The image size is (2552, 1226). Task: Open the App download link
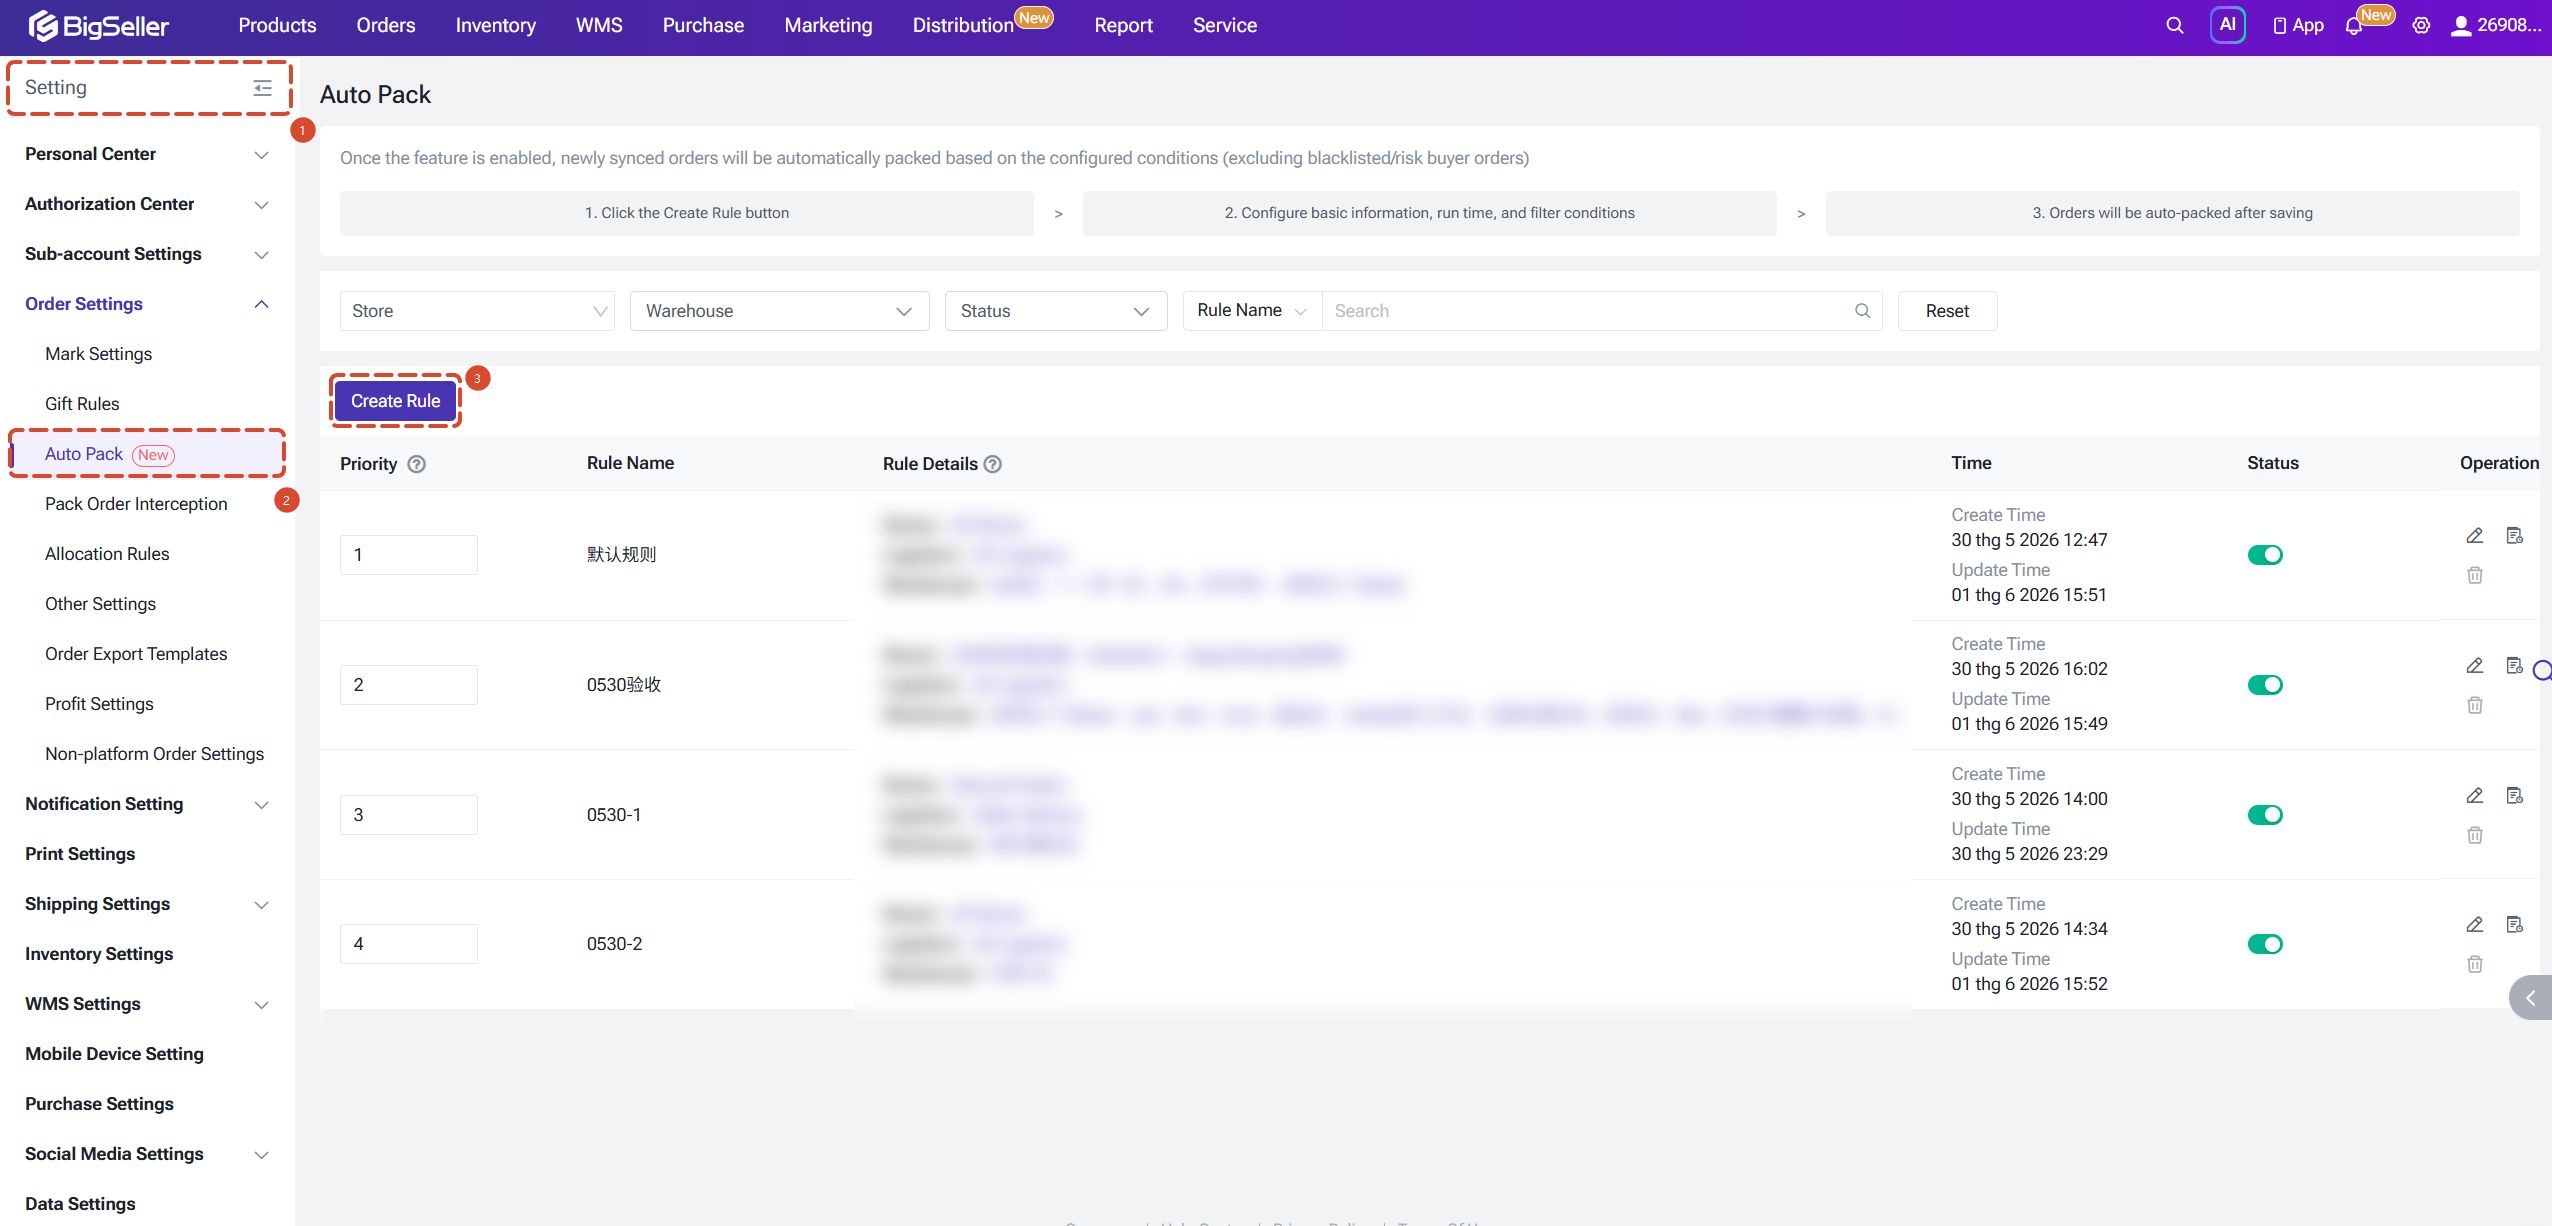[x=2298, y=26]
